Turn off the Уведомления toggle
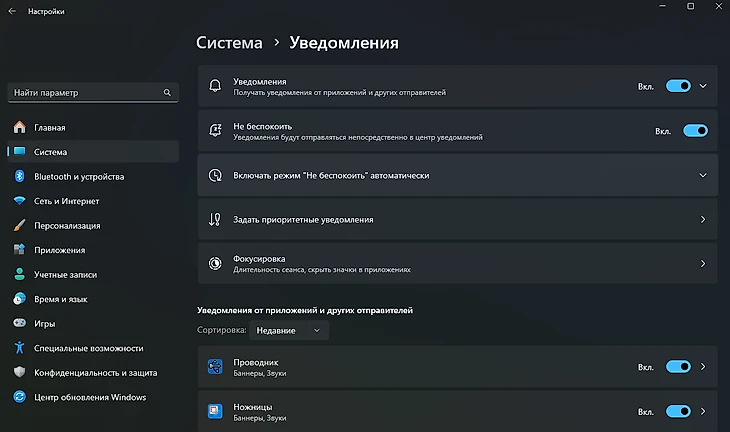The image size is (730, 432). tap(678, 86)
